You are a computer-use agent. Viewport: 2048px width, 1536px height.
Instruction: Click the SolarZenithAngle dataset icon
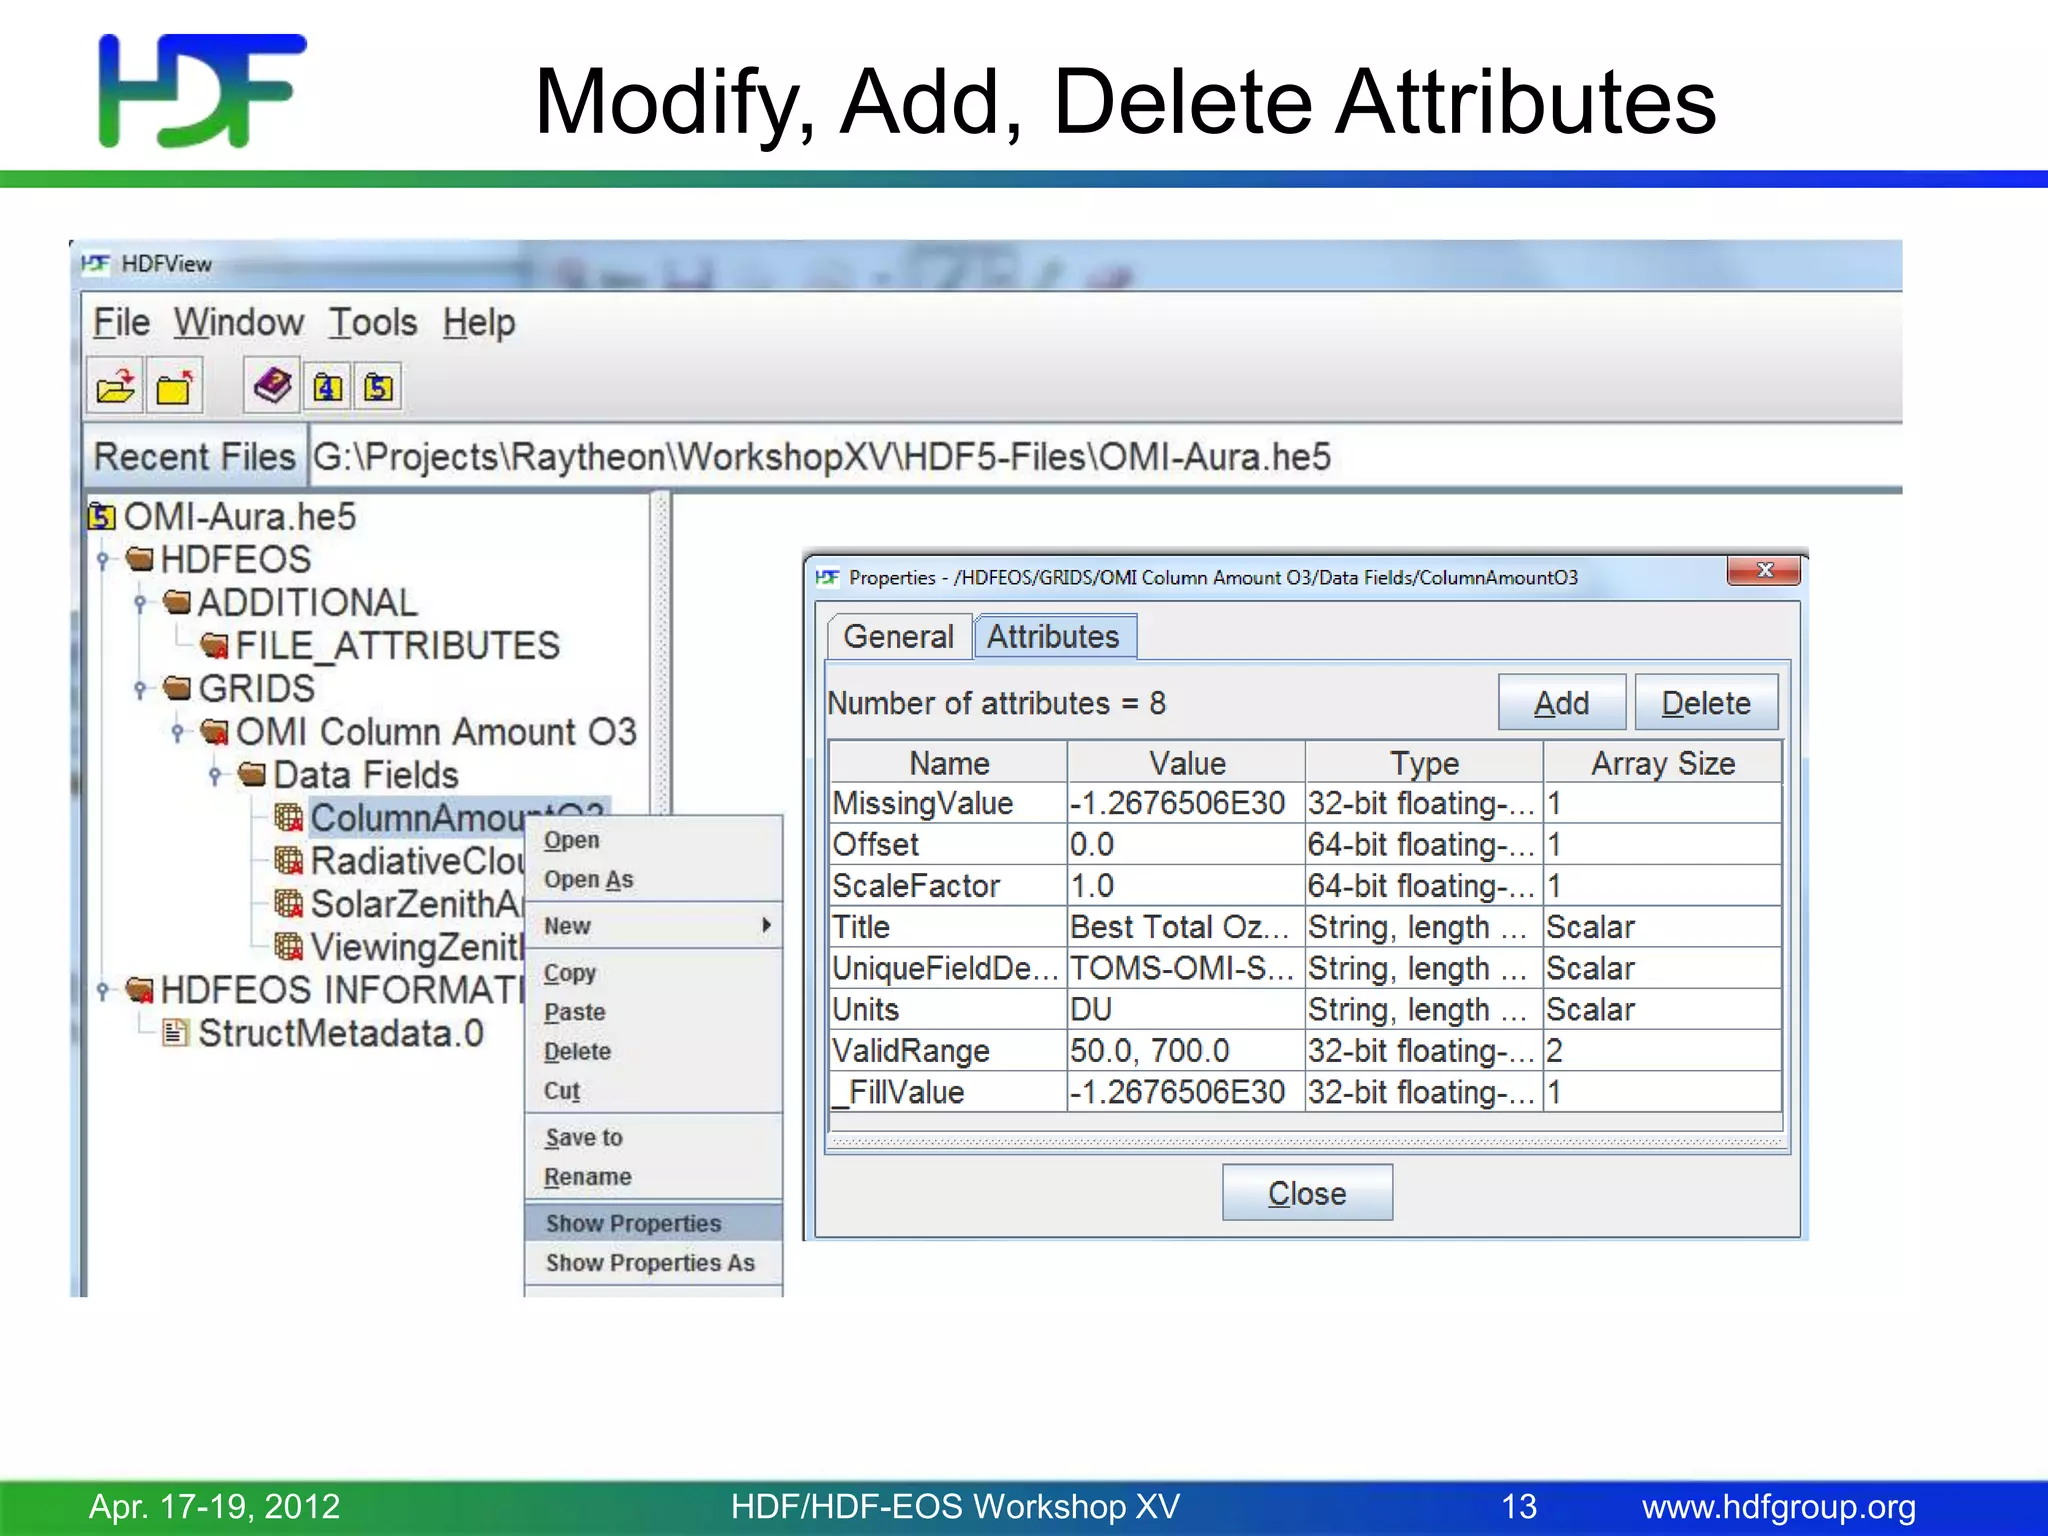289,904
